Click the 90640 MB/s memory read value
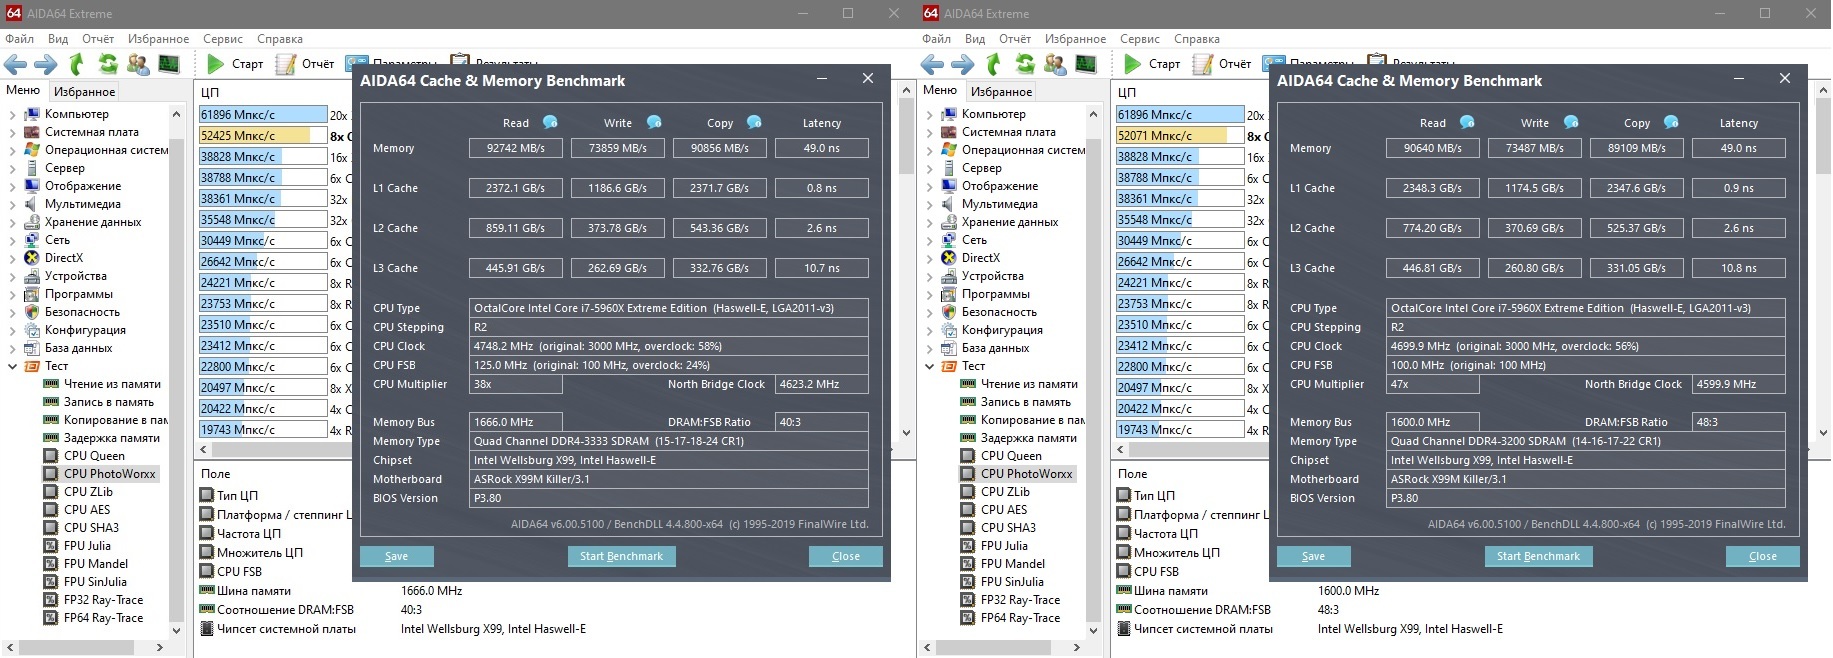Screen dimensions: 1833x658 coord(1433,148)
